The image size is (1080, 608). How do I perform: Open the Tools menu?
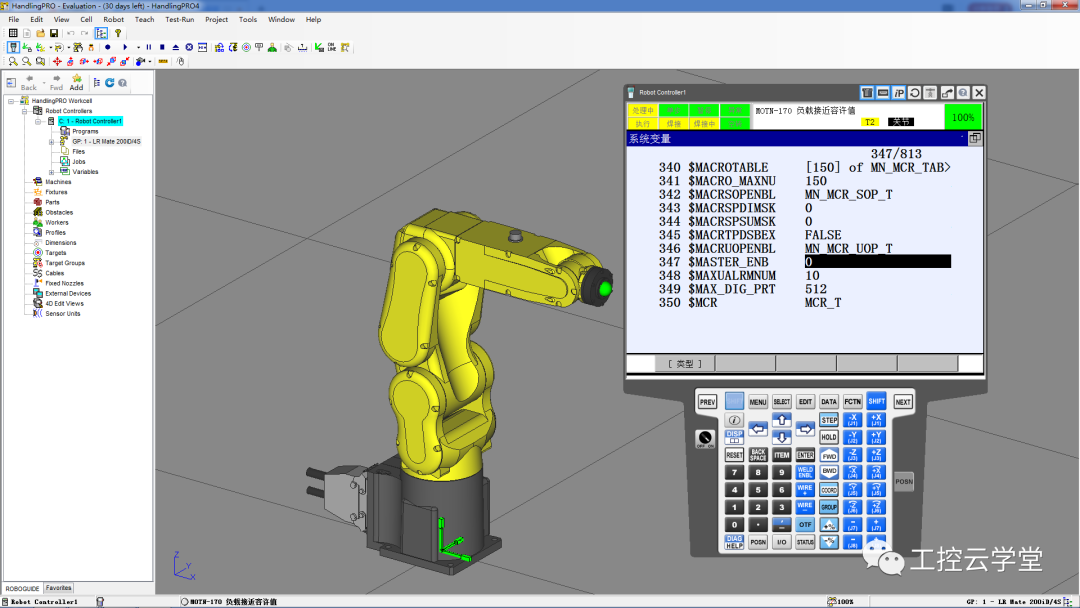pos(248,19)
